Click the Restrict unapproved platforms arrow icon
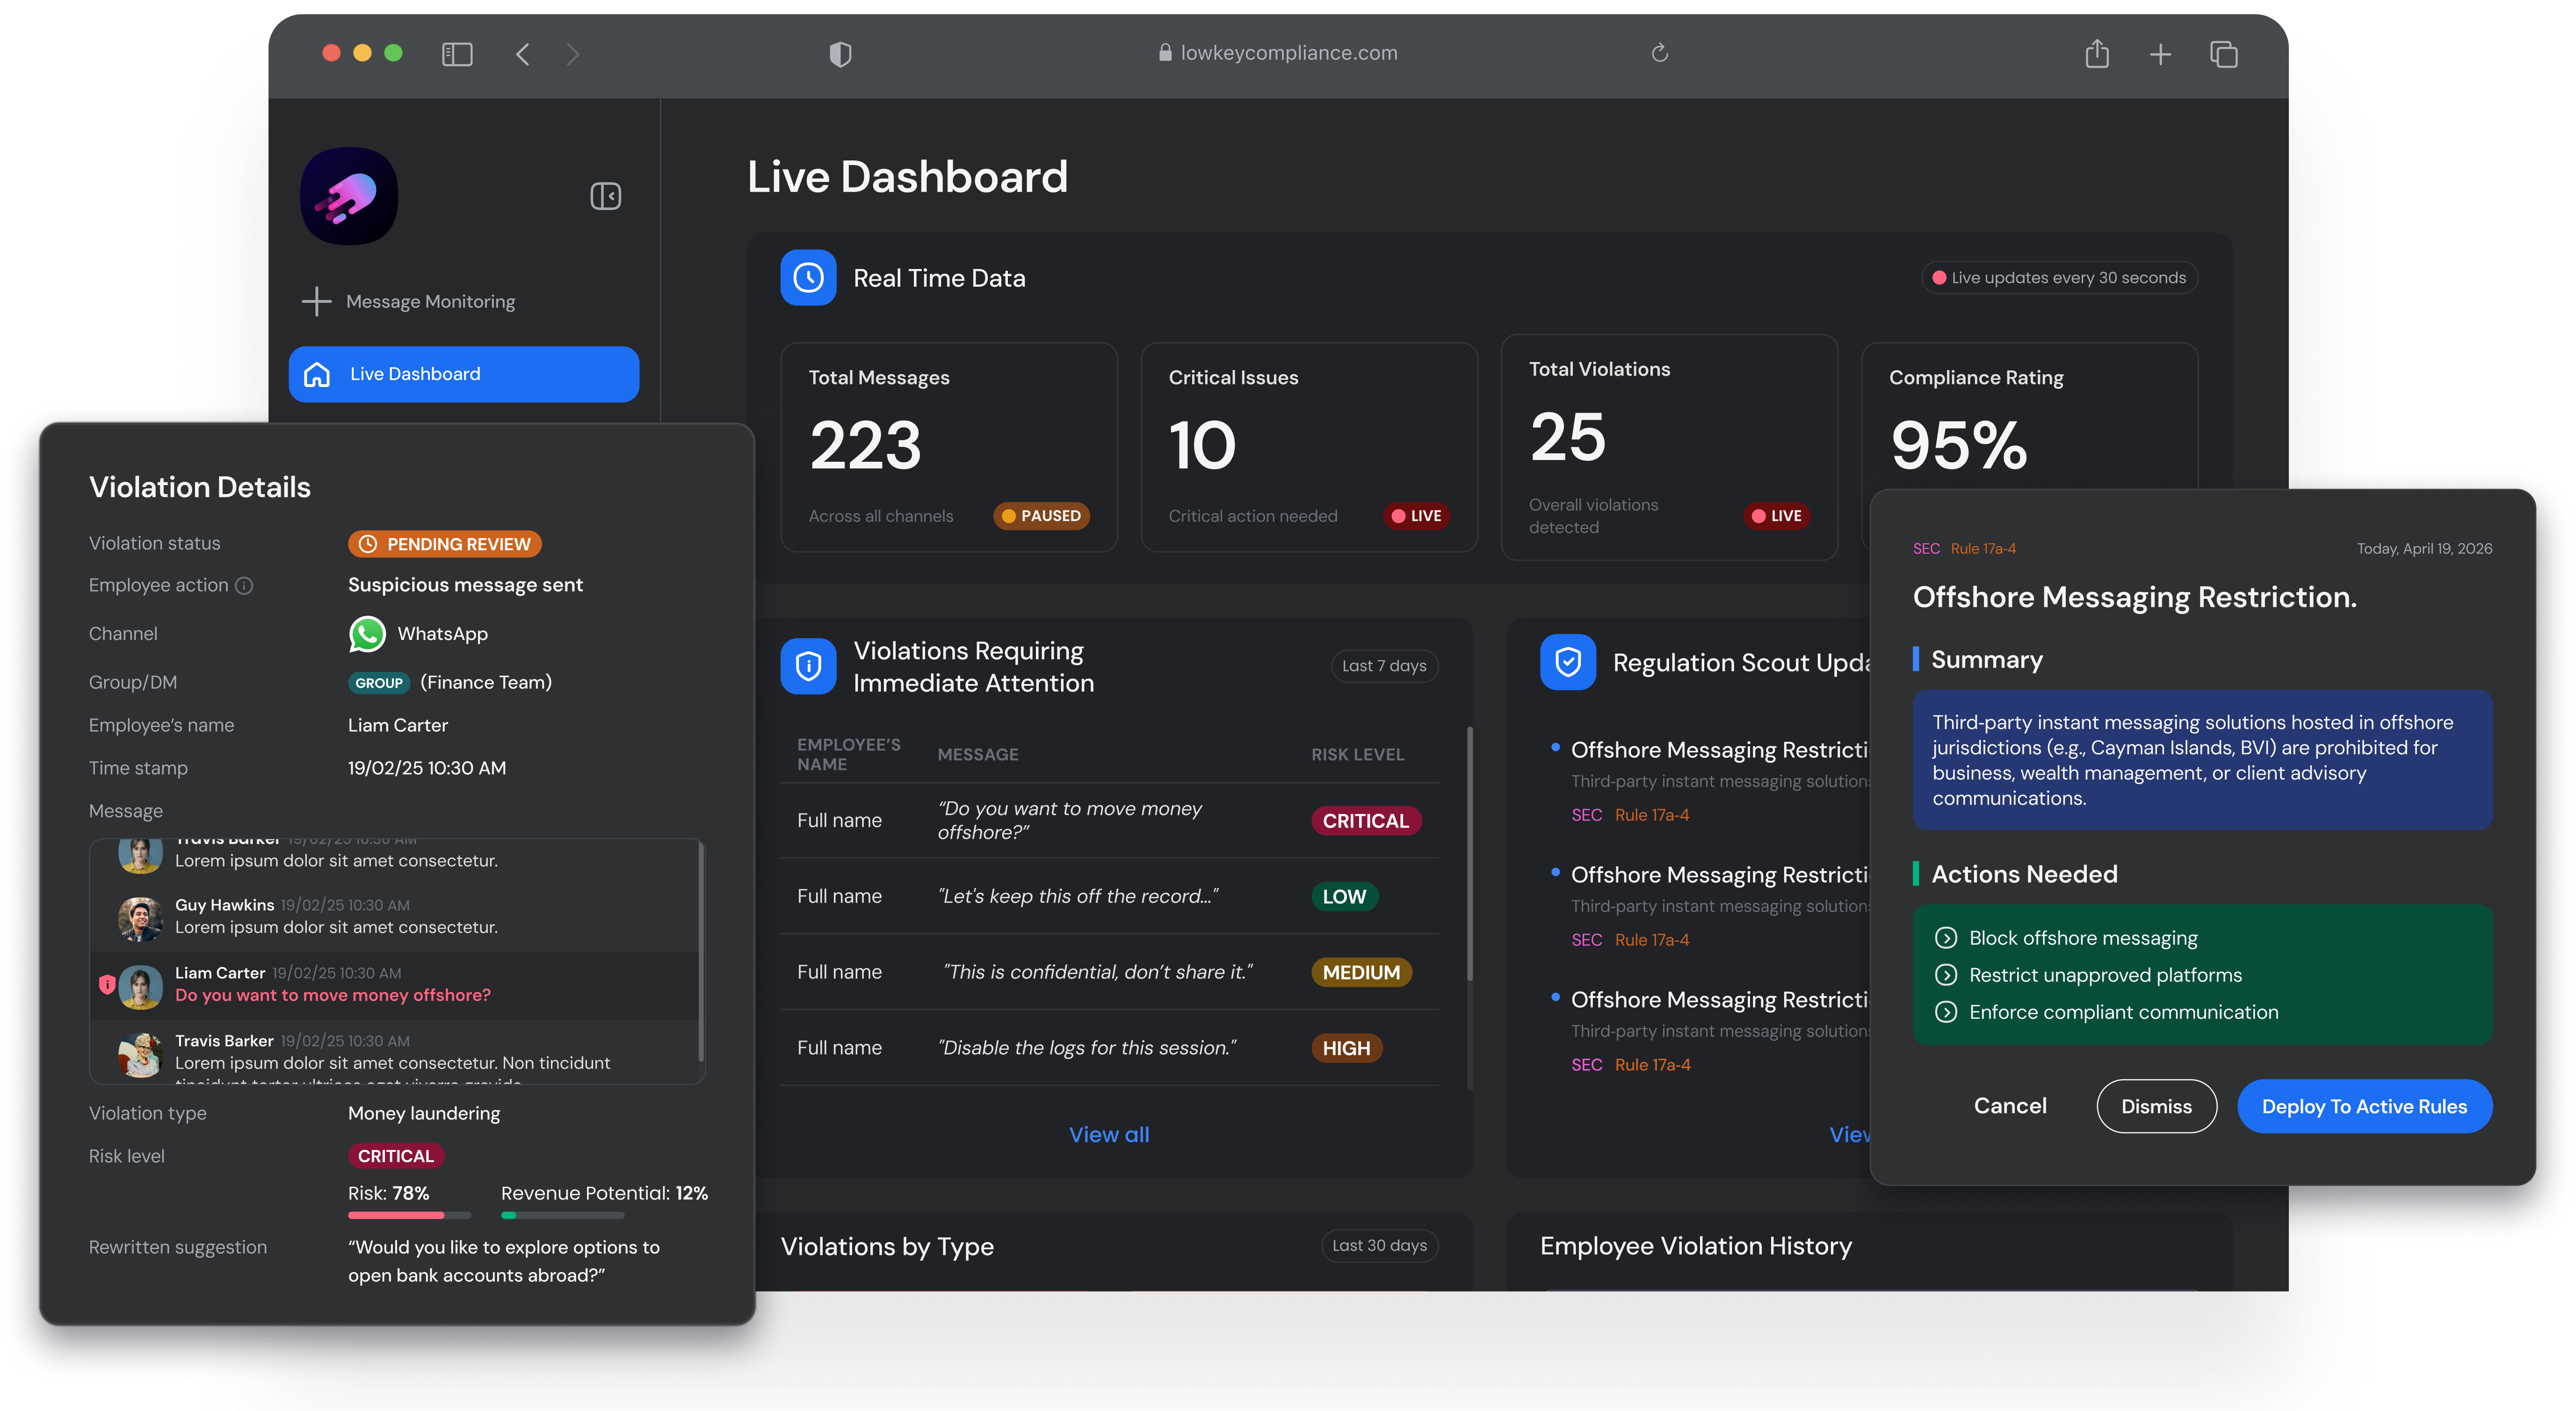 pos(1946,975)
